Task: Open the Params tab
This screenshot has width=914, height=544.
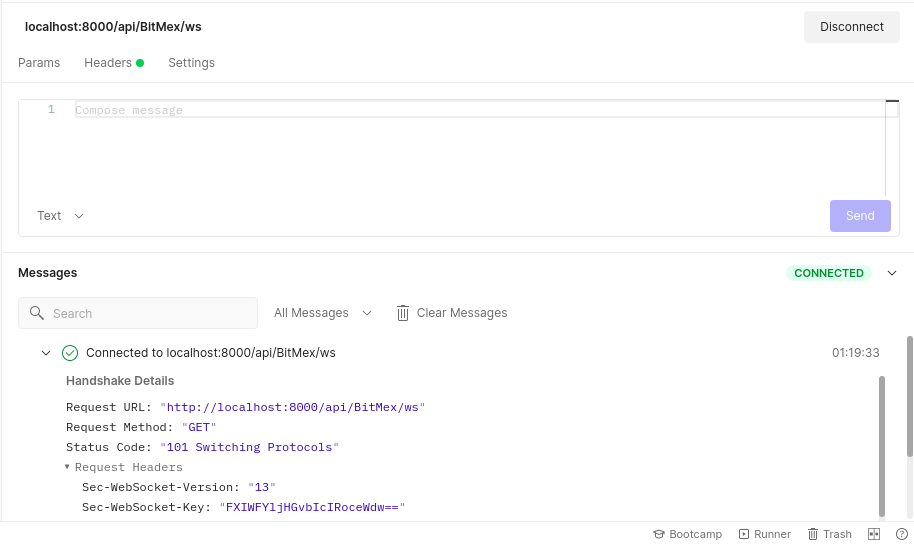Action: tap(39, 63)
